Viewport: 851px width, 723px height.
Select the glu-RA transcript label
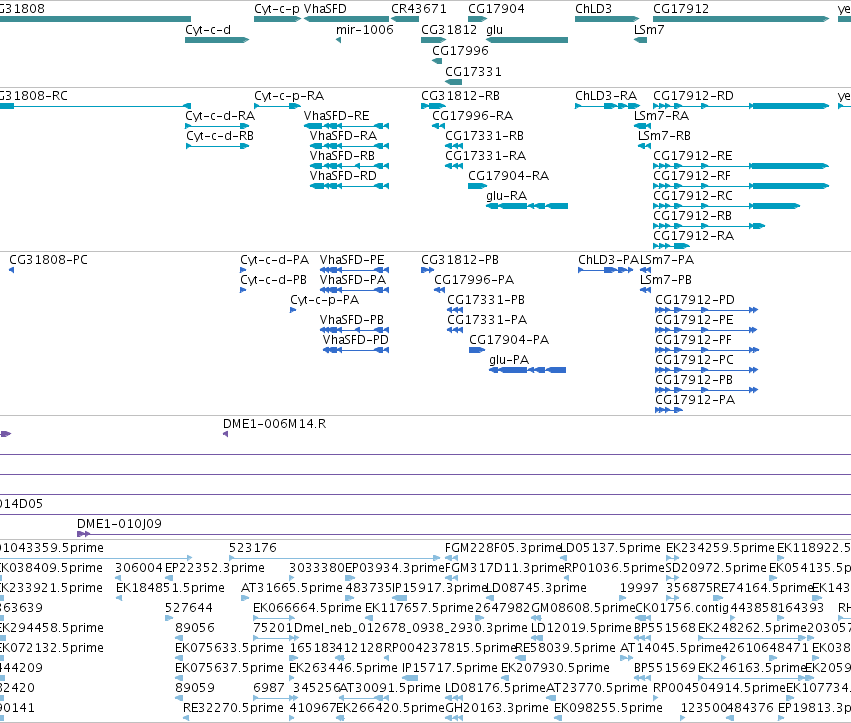(x=506, y=196)
